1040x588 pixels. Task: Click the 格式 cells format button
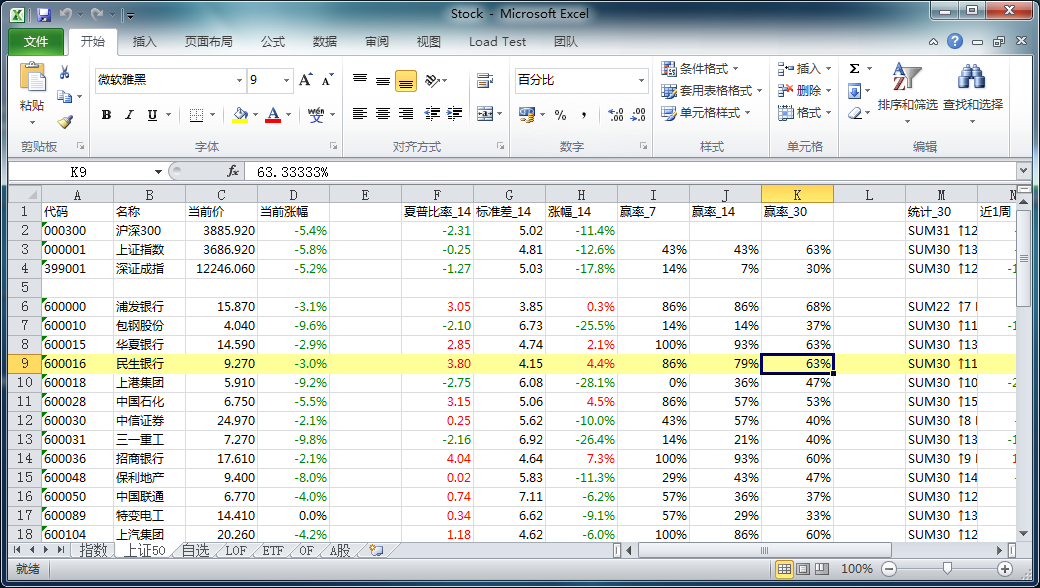pos(805,113)
